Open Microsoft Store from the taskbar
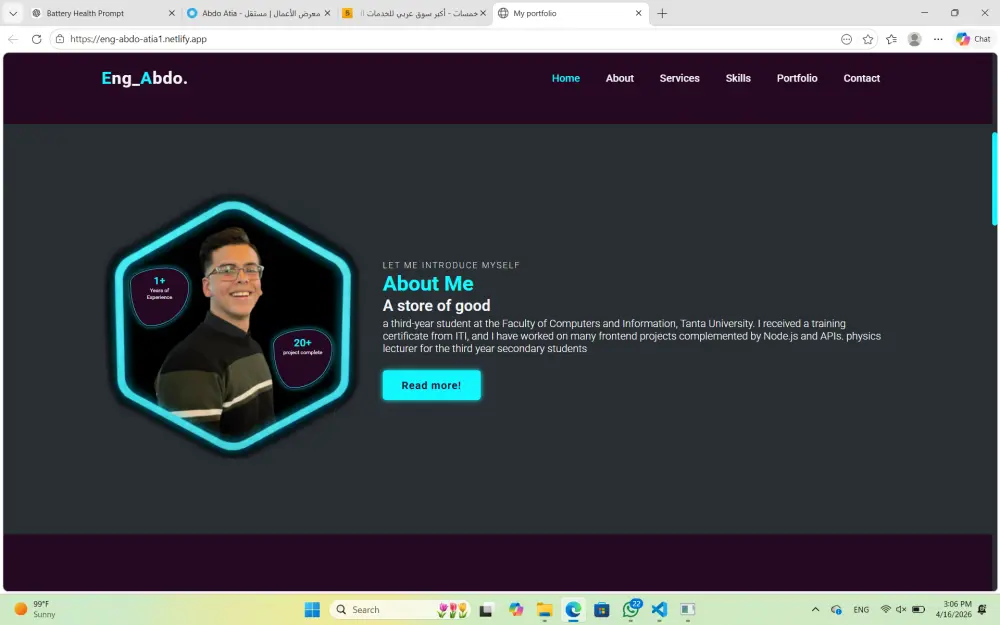This screenshot has width=1000, height=625. [x=601, y=610]
